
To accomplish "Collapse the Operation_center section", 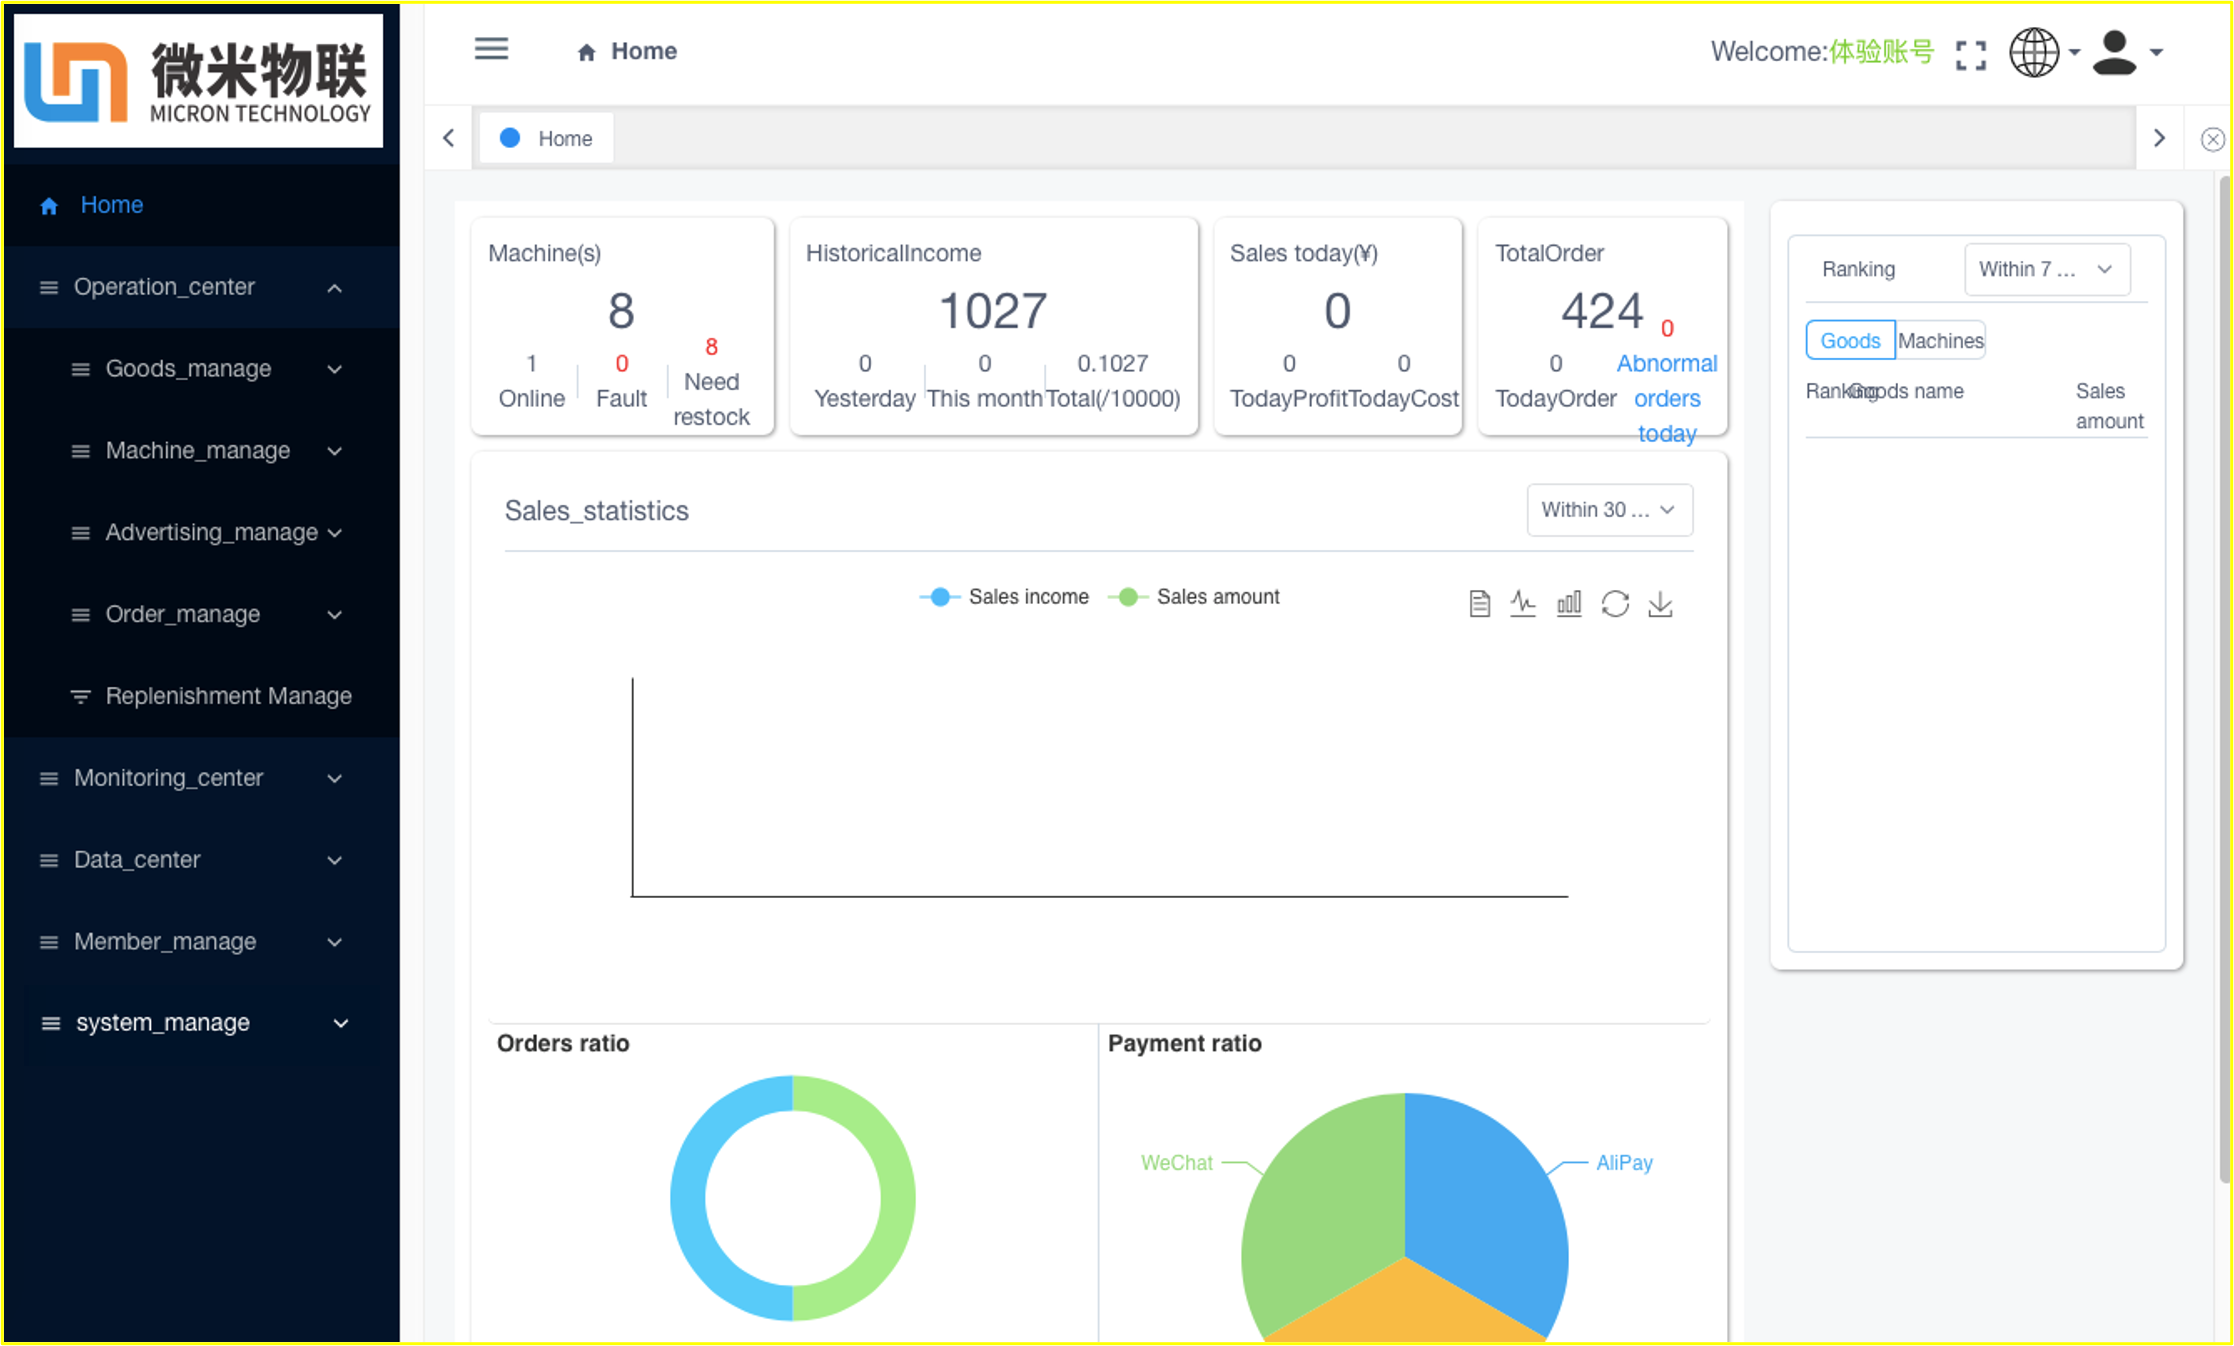I will pos(335,289).
